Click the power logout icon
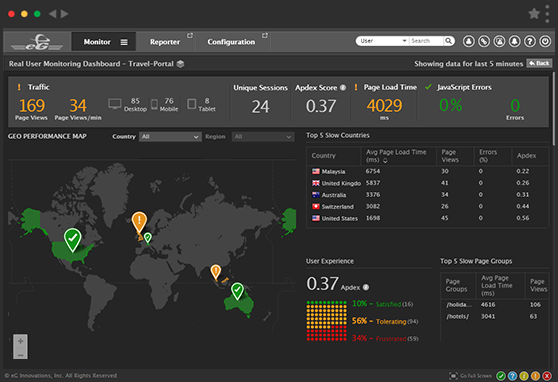558x382 pixels. click(545, 41)
